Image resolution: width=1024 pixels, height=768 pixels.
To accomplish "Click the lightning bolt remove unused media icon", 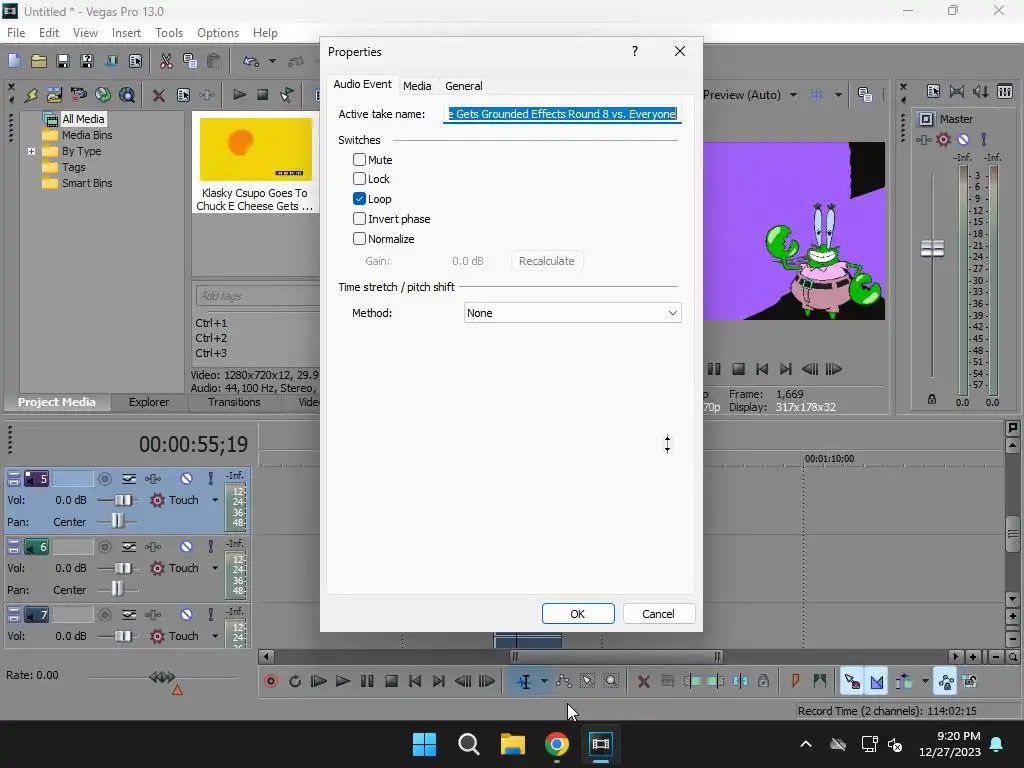I will pyautogui.click(x=31, y=95).
